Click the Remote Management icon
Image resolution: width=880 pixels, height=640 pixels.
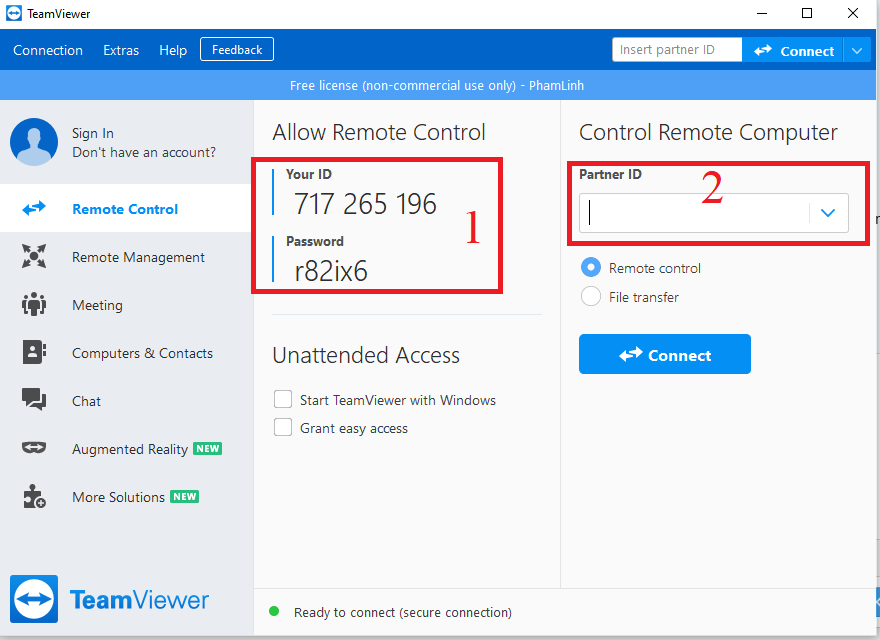pyautogui.click(x=34, y=256)
